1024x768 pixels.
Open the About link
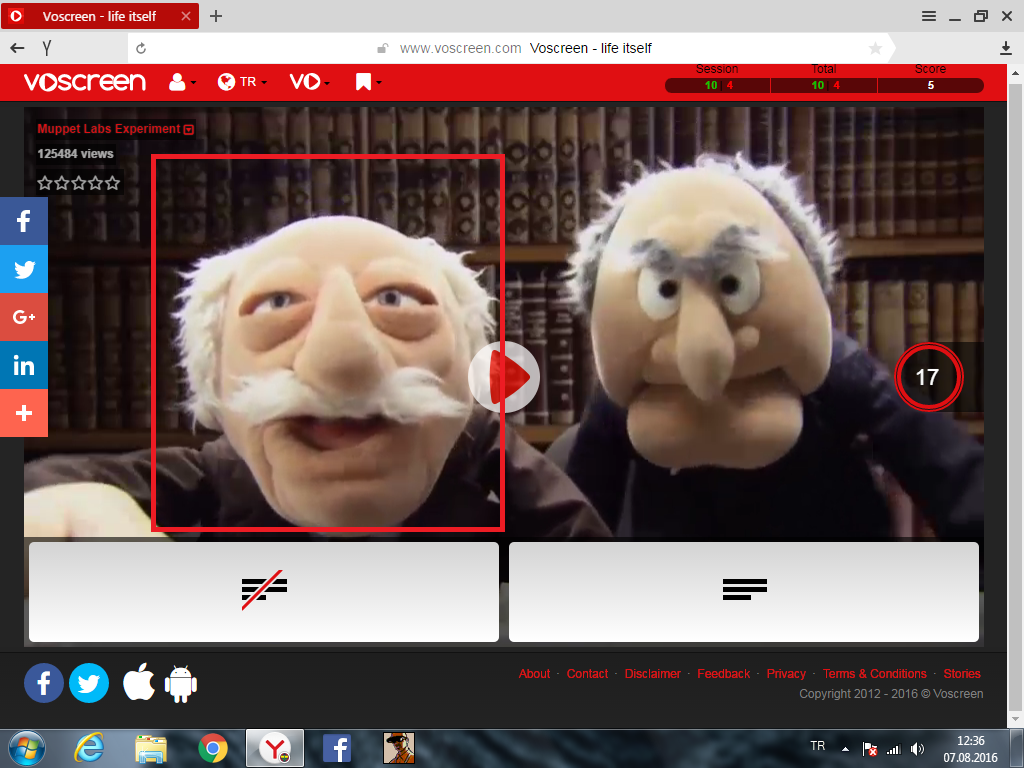tap(534, 673)
